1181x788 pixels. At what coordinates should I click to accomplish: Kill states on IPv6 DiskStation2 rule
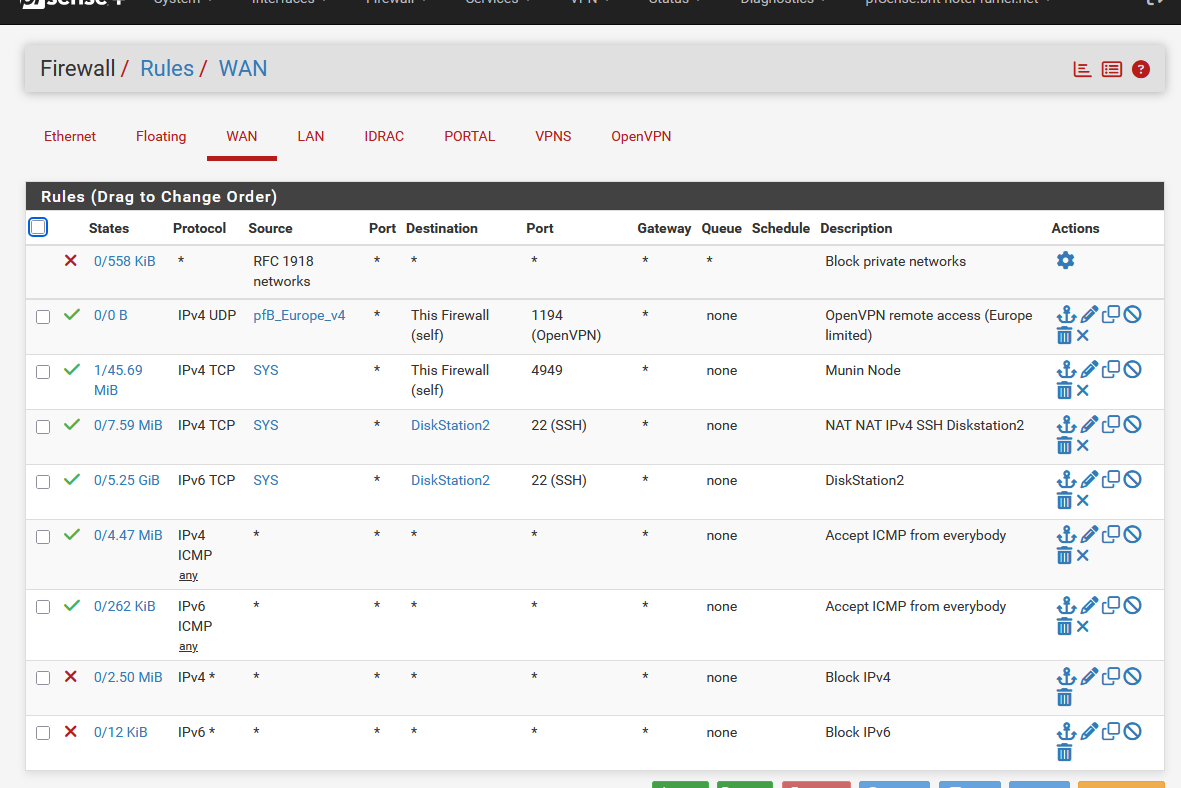(x=1082, y=501)
